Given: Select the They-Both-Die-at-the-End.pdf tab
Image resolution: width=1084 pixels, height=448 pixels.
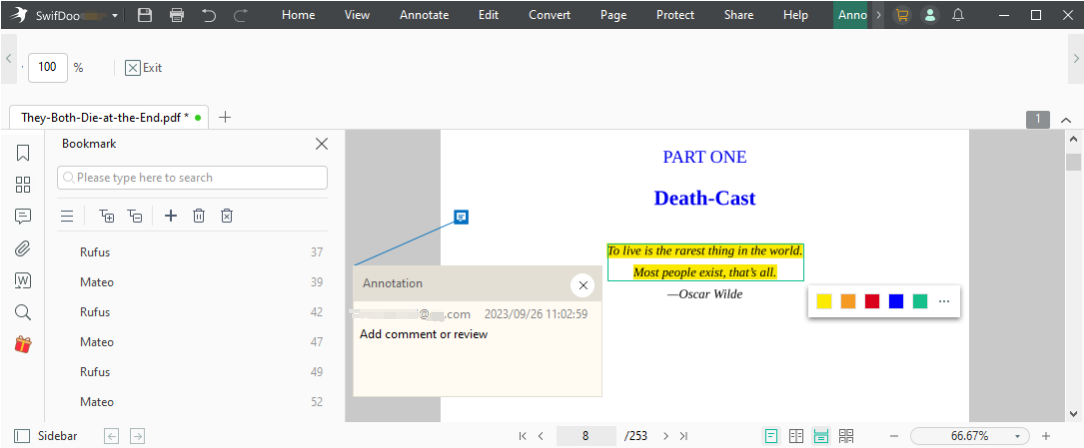Looking at the screenshot, I should click(109, 118).
